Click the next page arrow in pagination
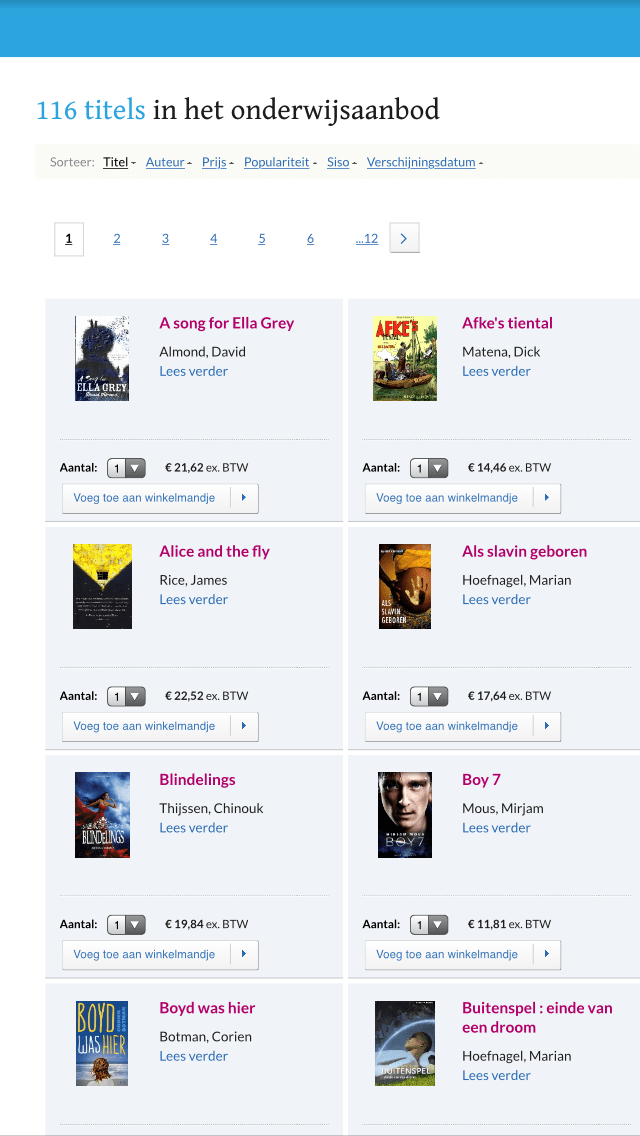Viewport: 640px width, 1136px height. click(x=404, y=239)
